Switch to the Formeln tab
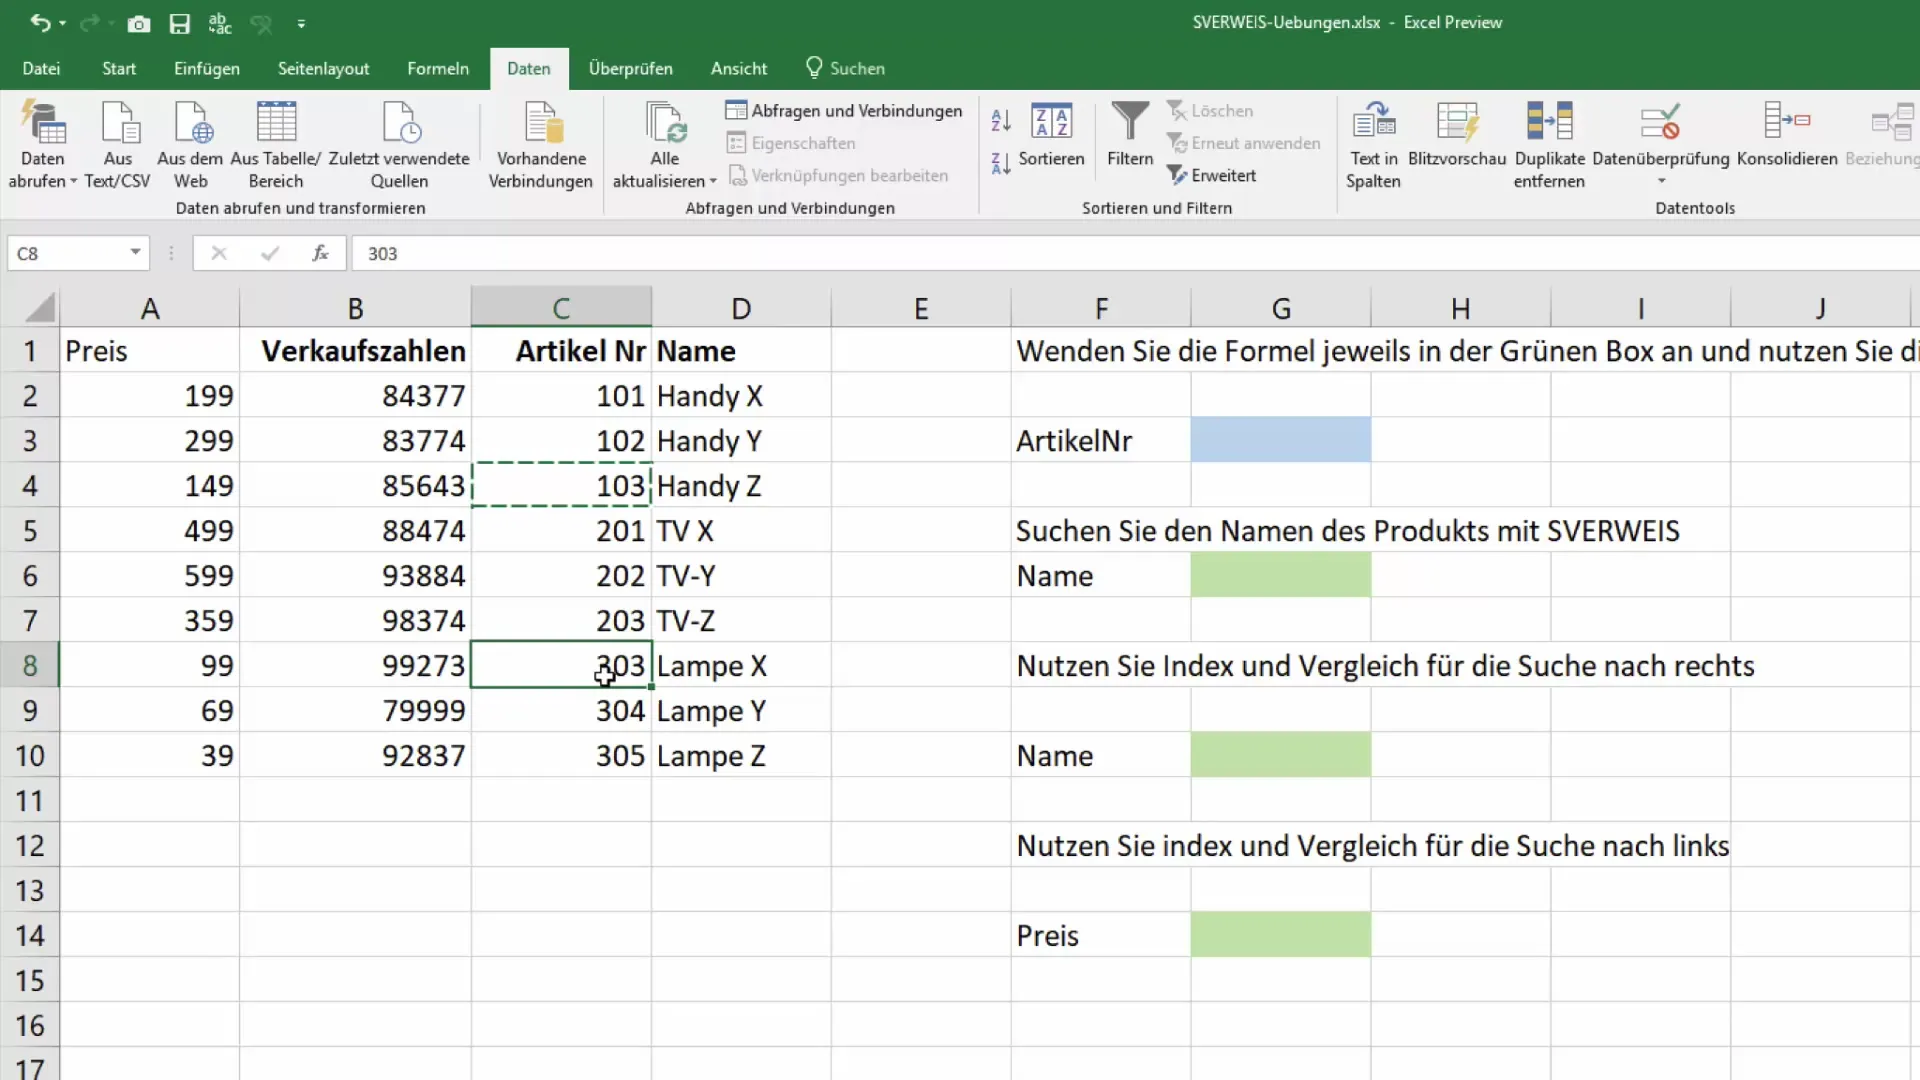Viewport: 1920px width, 1080px height. (x=438, y=68)
